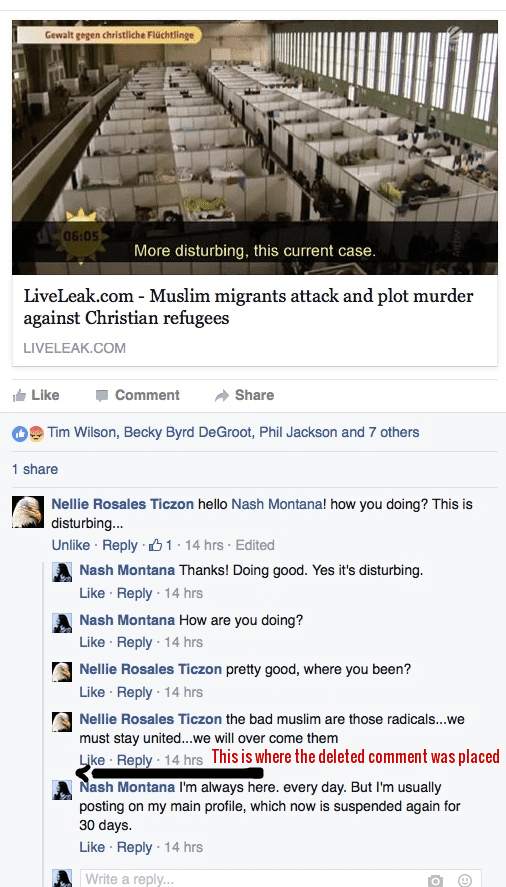506x887 pixels.
Task: Unlike Nellie's "This is disturbing" comment
Action: pyautogui.click(x=71, y=545)
